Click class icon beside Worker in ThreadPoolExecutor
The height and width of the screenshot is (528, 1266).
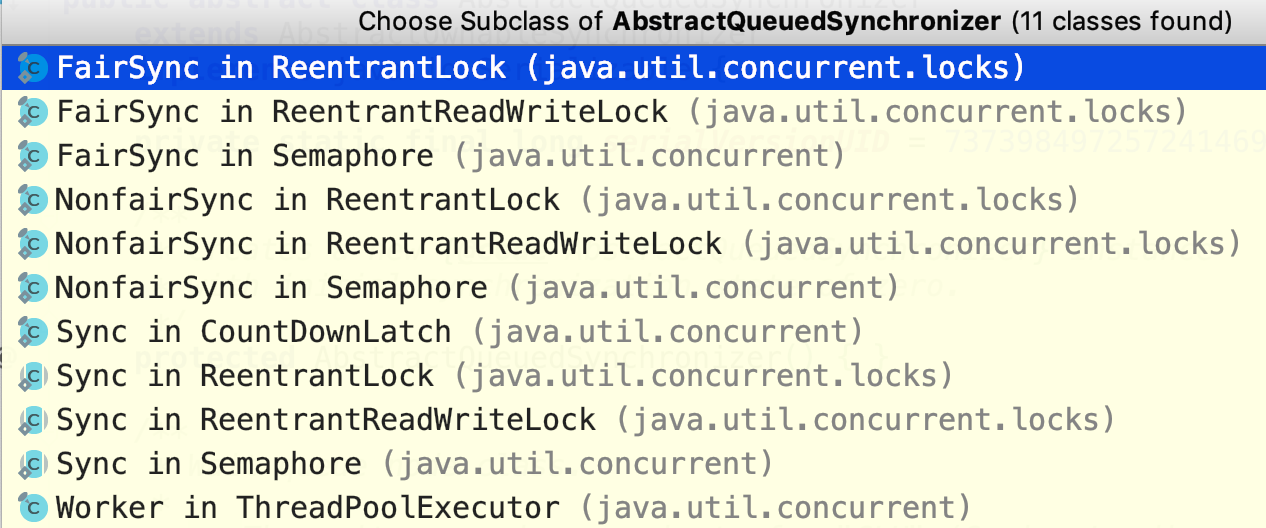(x=33, y=508)
